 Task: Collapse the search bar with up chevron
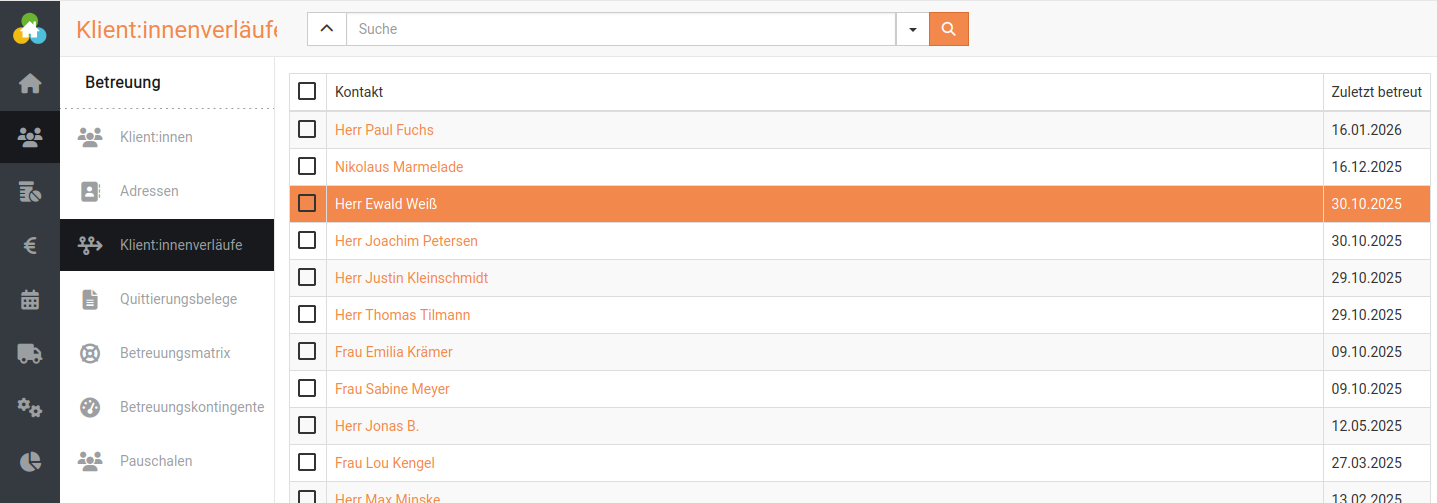tap(326, 29)
